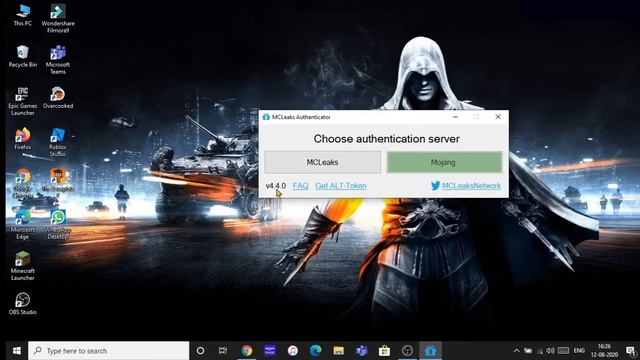Viewport: 640px width, 360px height.
Task: Open the Recycle Bin
Action: (x=23, y=57)
